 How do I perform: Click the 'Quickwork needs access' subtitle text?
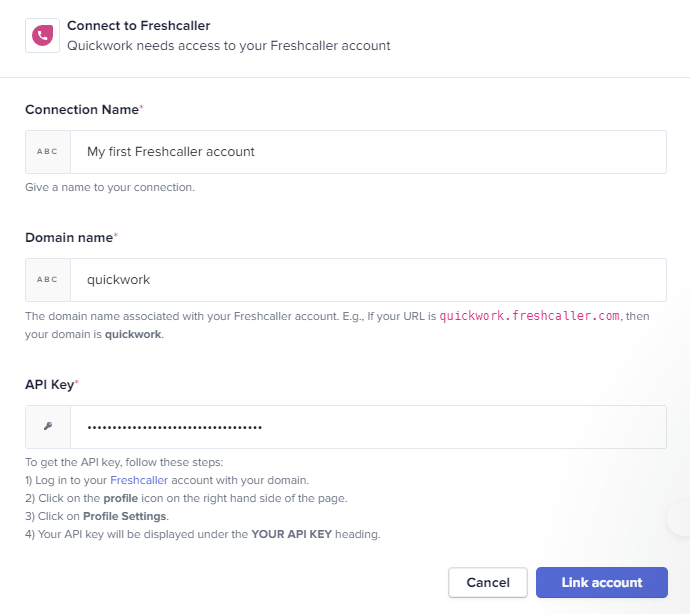(228, 46)
